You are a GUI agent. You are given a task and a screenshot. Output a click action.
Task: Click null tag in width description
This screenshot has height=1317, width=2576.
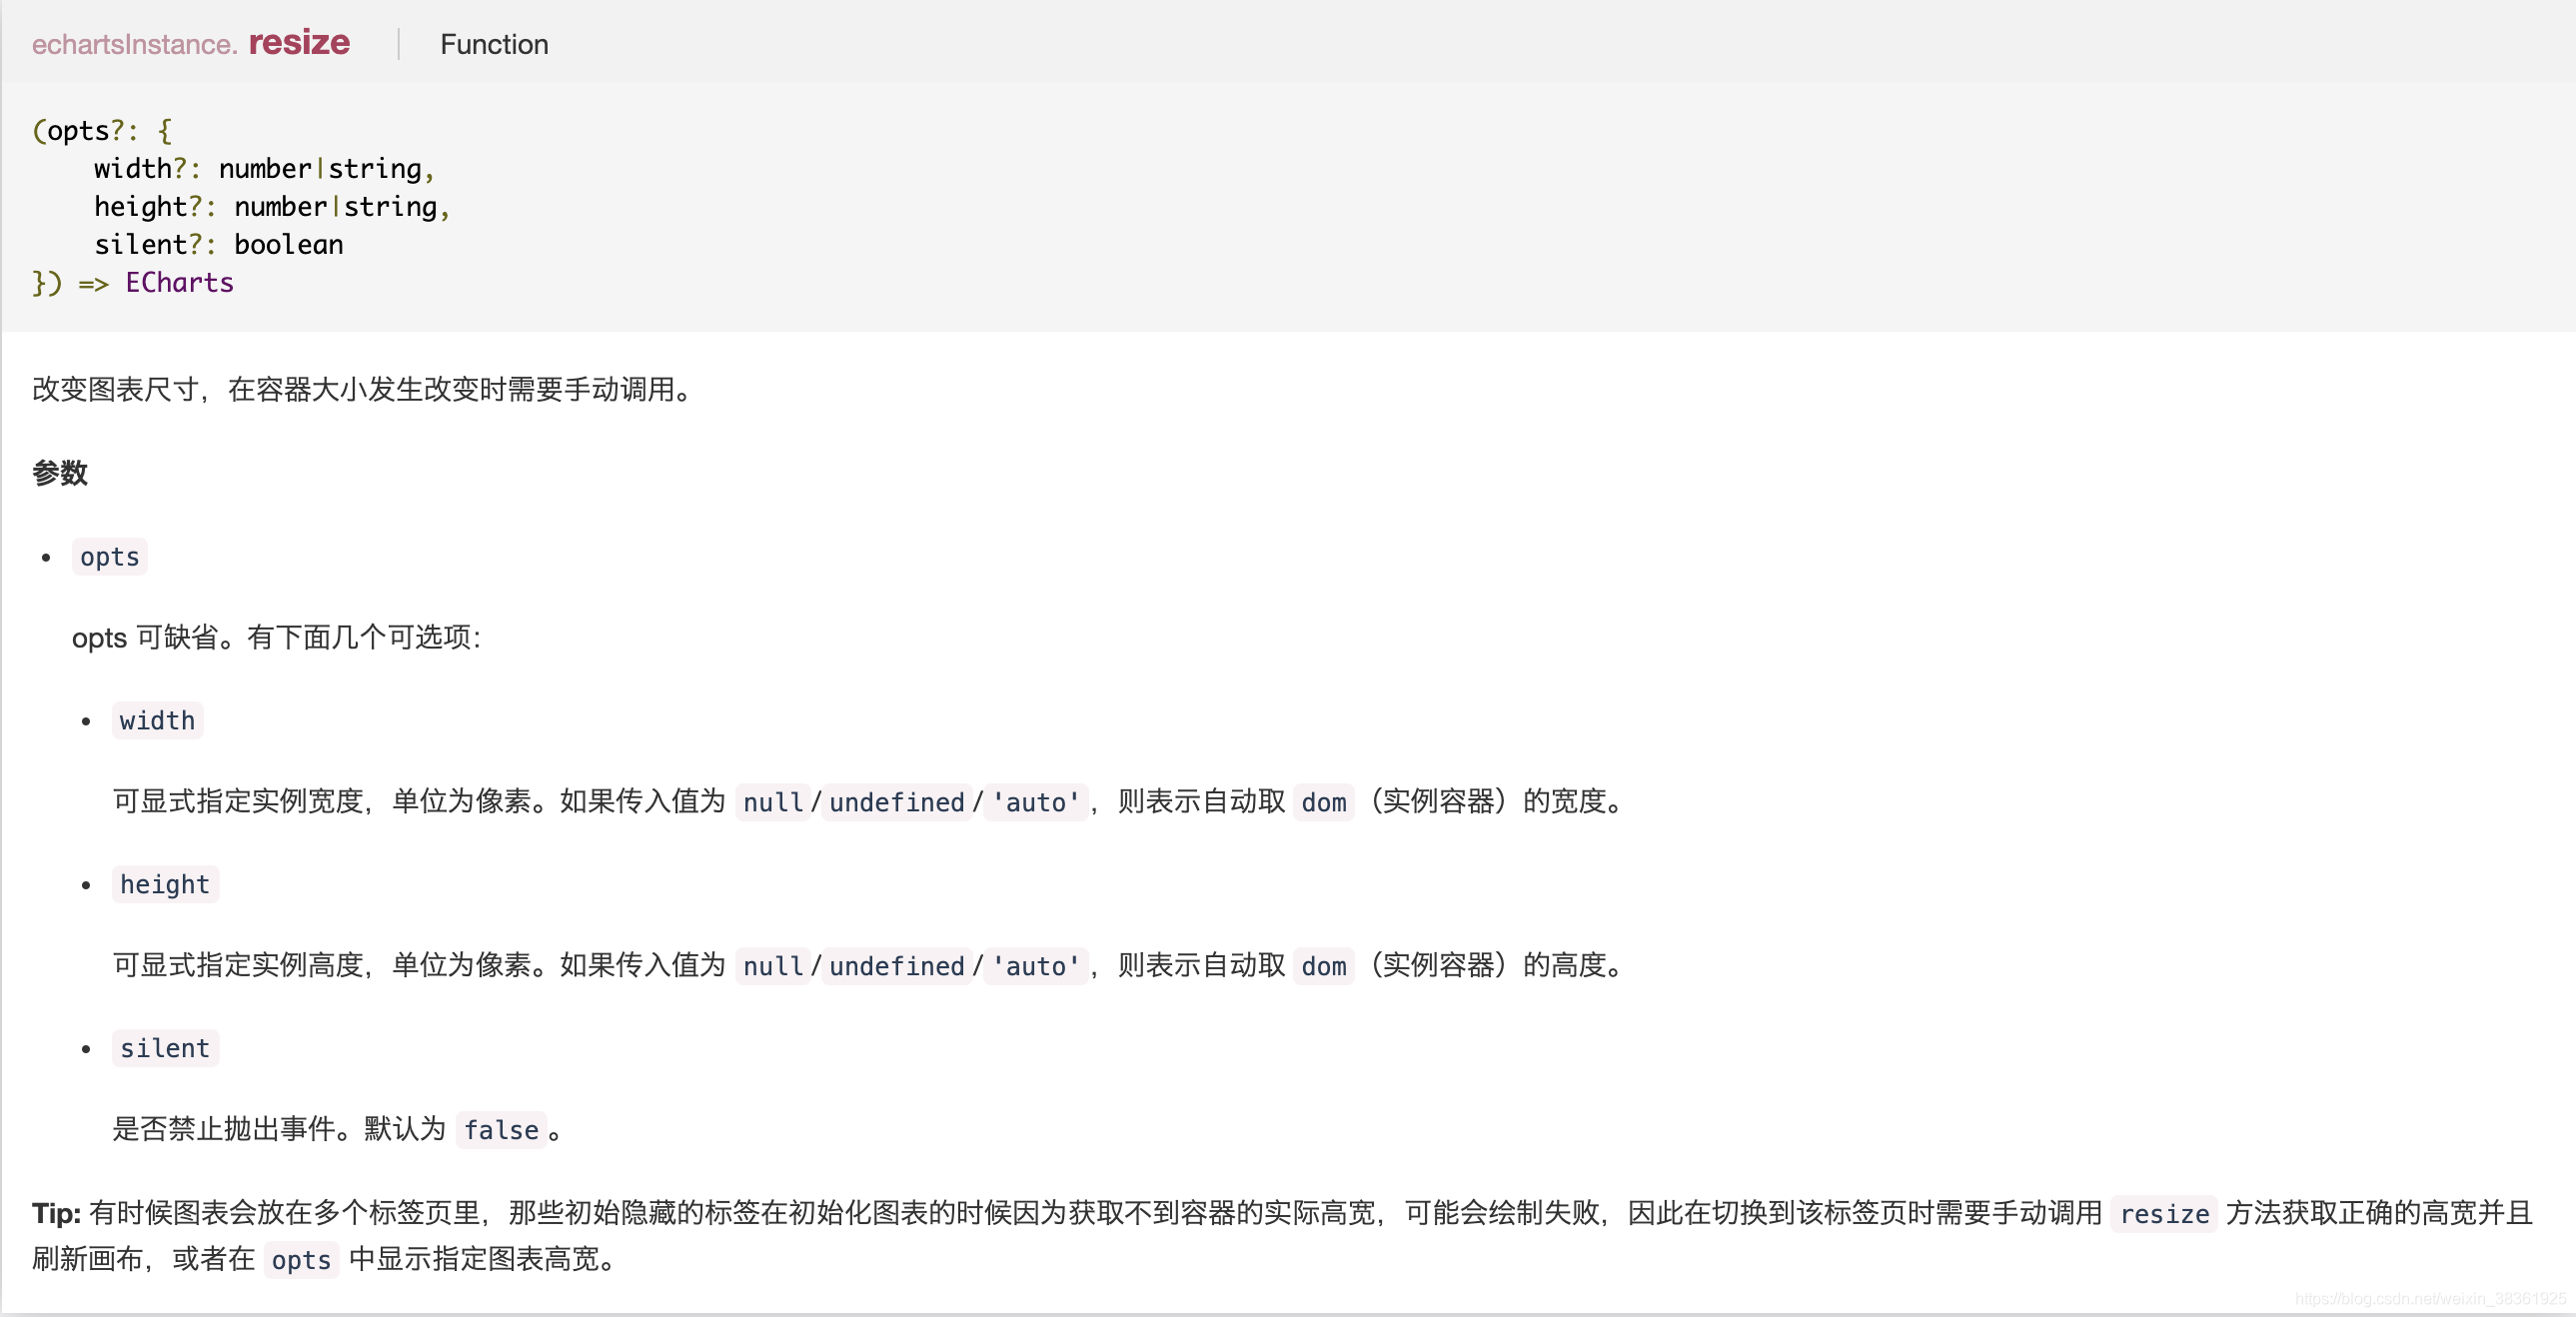pyautogui.click(x=772, y=802)
